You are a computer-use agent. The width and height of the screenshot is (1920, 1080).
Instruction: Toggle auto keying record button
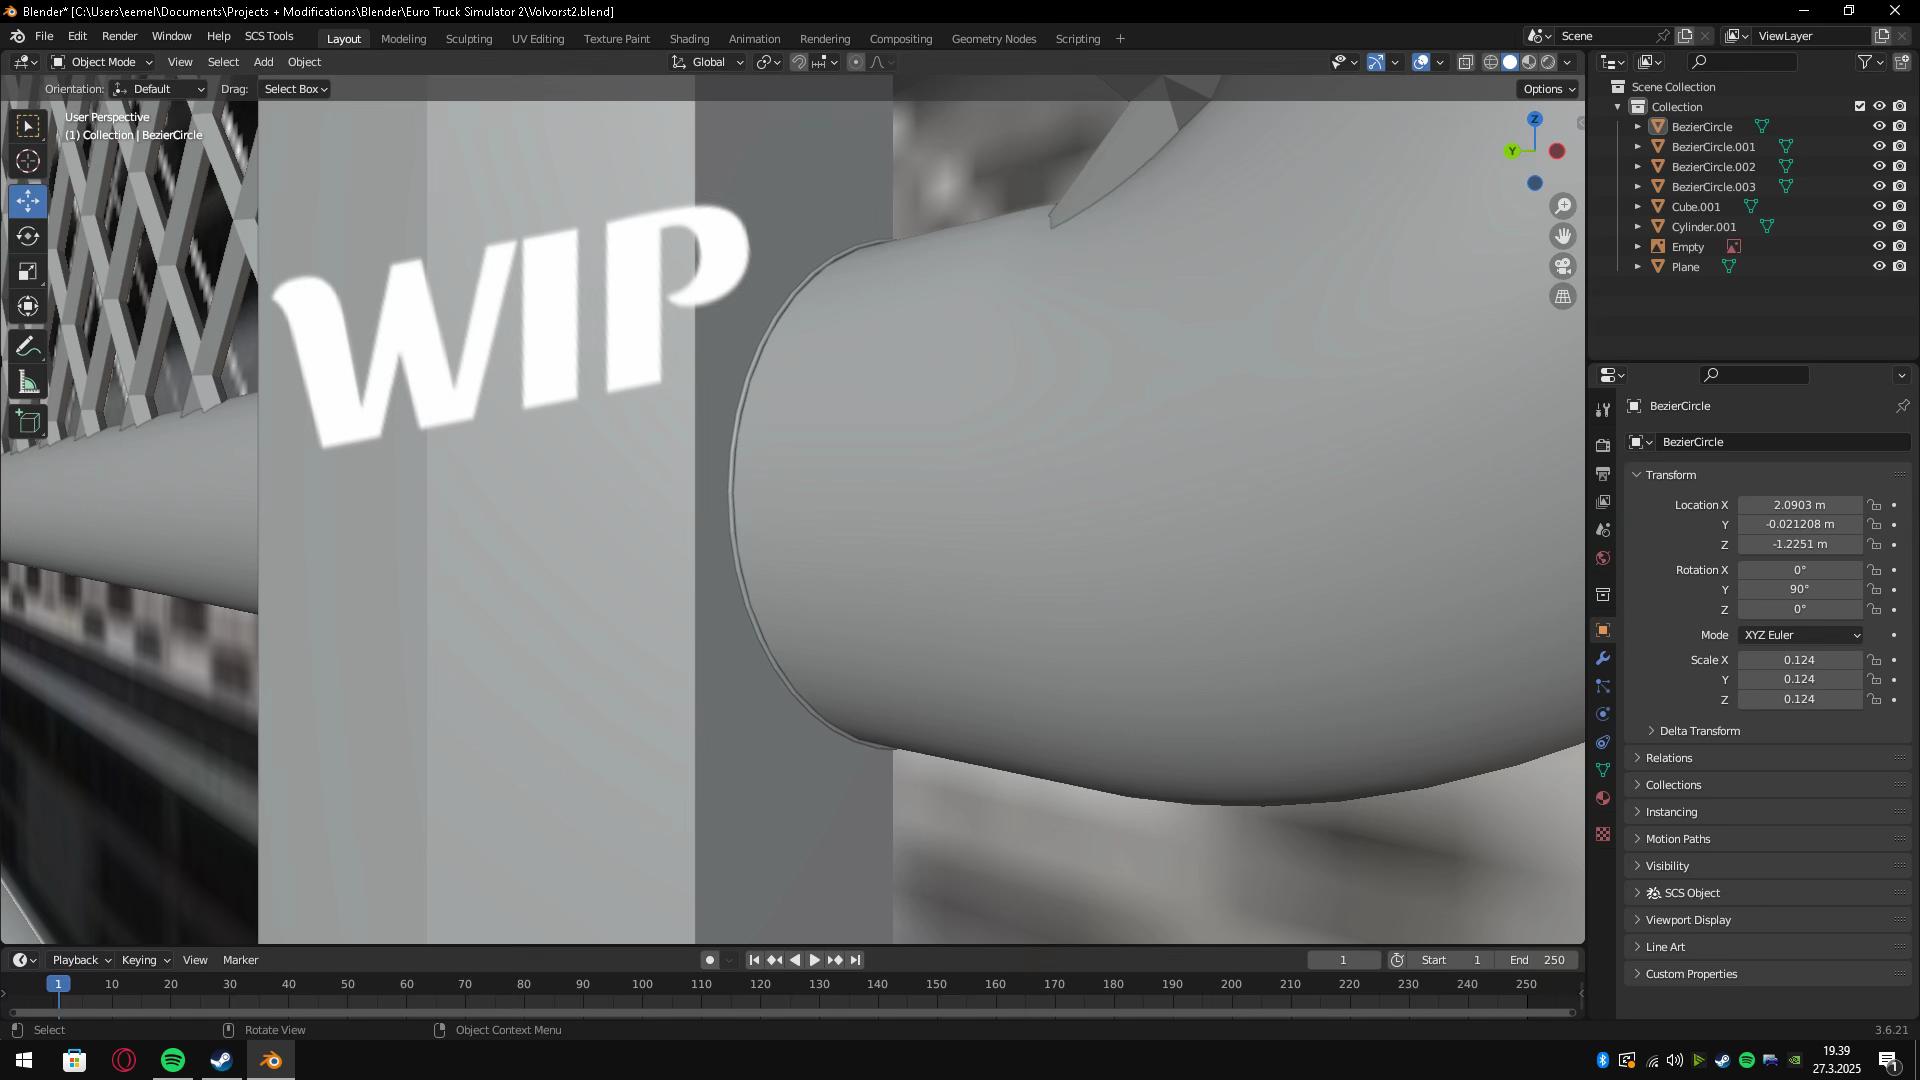[x=709, y=960]
